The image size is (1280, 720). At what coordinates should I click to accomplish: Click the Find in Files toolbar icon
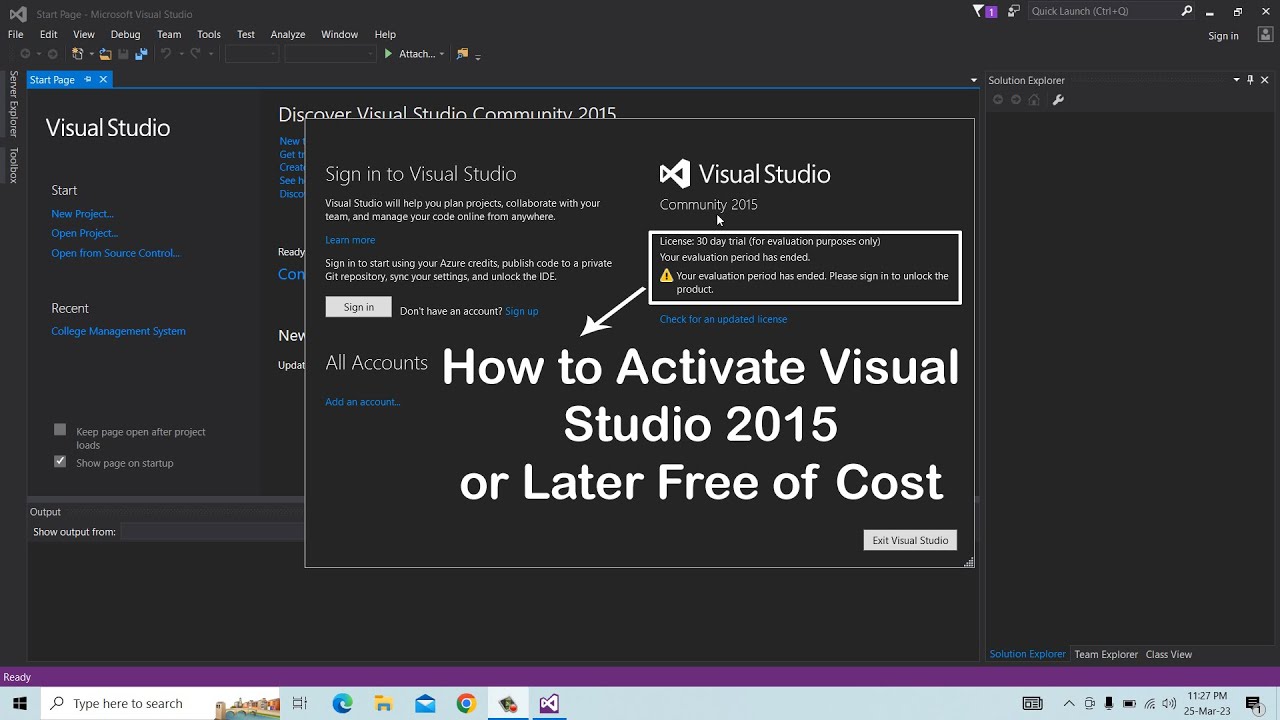tap(462, 54)
